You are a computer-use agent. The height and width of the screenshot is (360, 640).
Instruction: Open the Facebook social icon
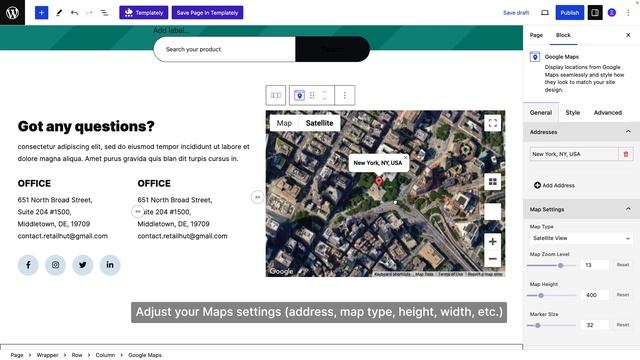coord(28,265)
